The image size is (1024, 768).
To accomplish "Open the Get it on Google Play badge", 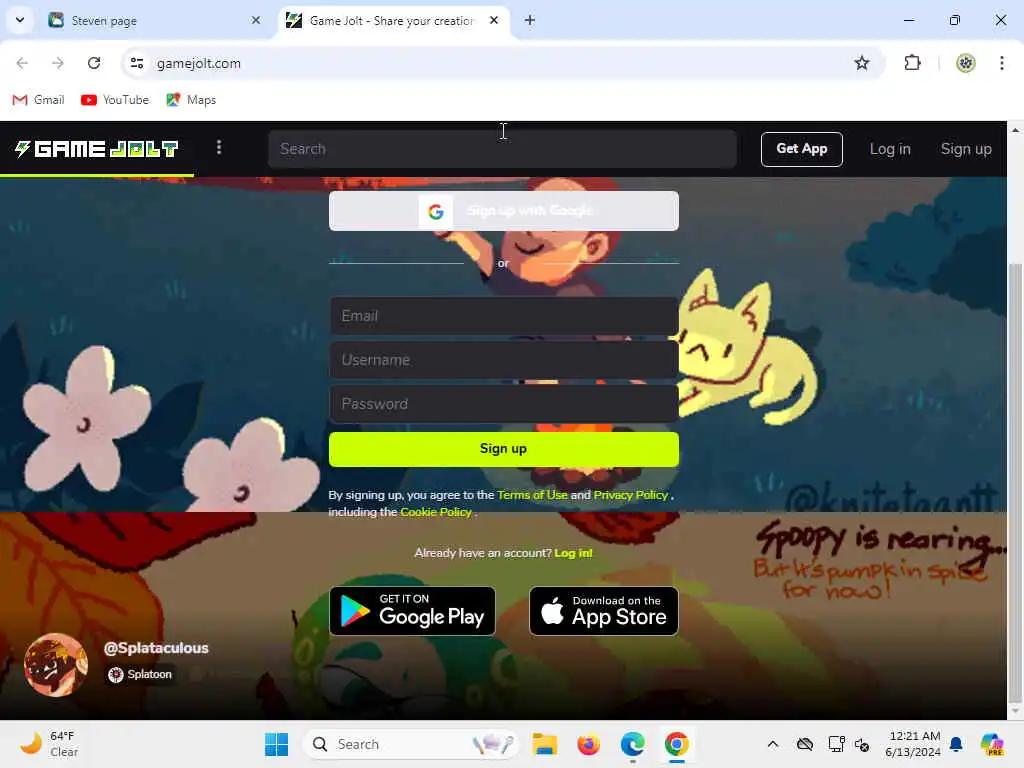I will (x=412, y=611).
